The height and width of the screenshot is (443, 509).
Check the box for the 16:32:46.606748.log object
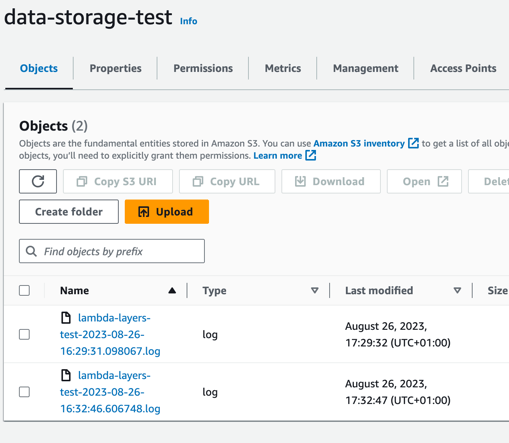(24, 392)
